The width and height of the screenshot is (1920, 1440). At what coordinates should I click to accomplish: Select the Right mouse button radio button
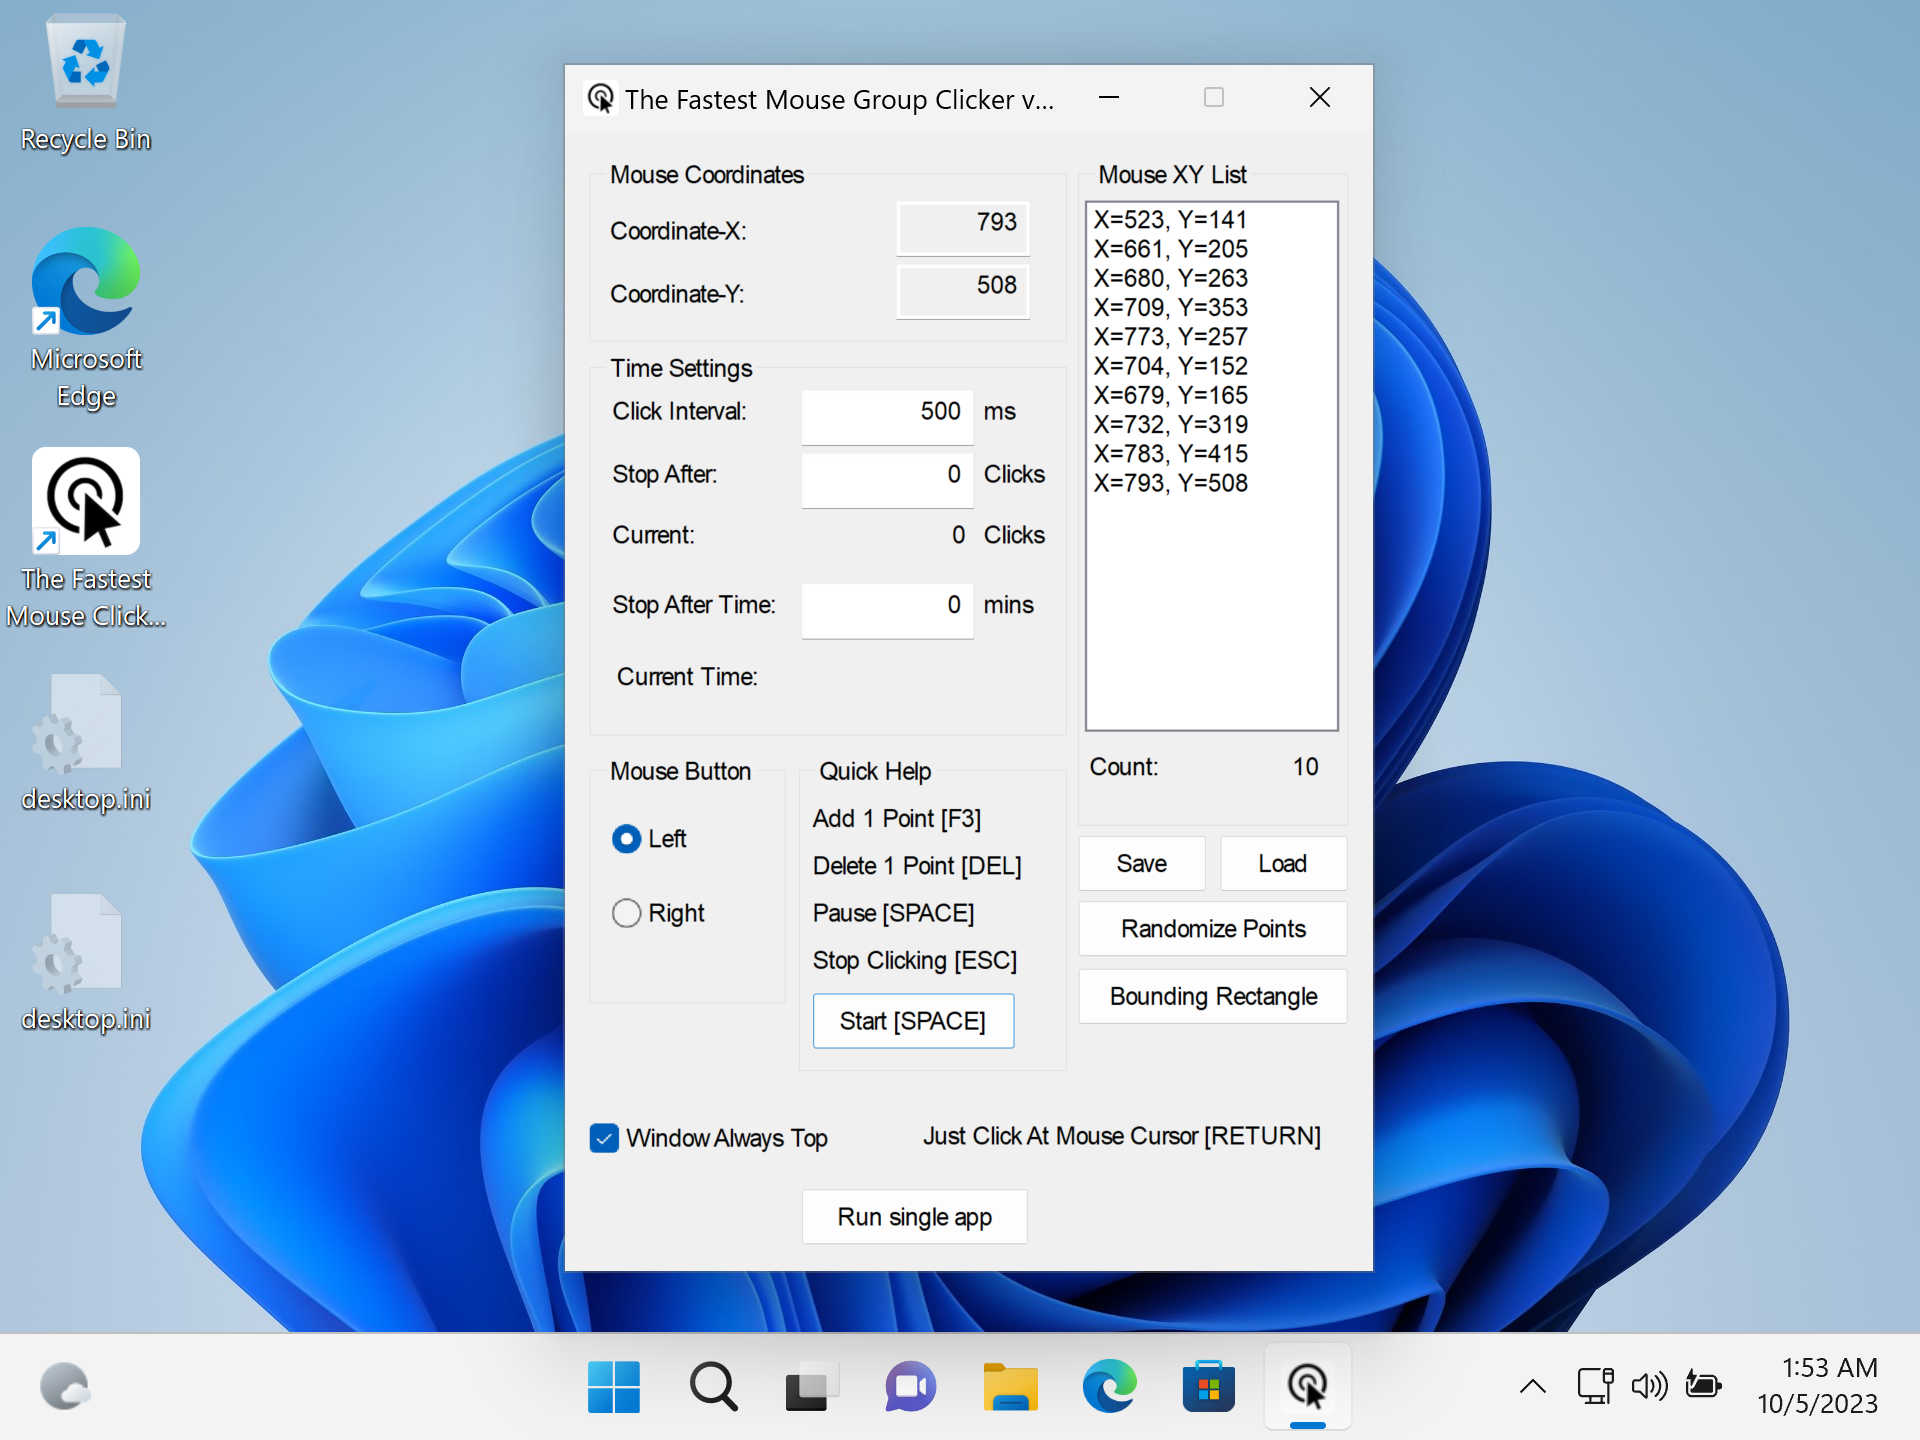pos(624,912)
